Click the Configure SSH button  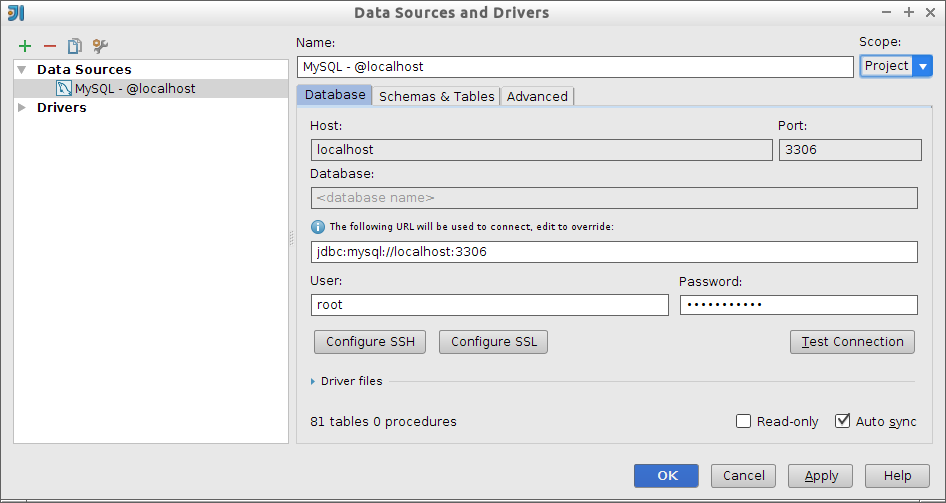370,342
